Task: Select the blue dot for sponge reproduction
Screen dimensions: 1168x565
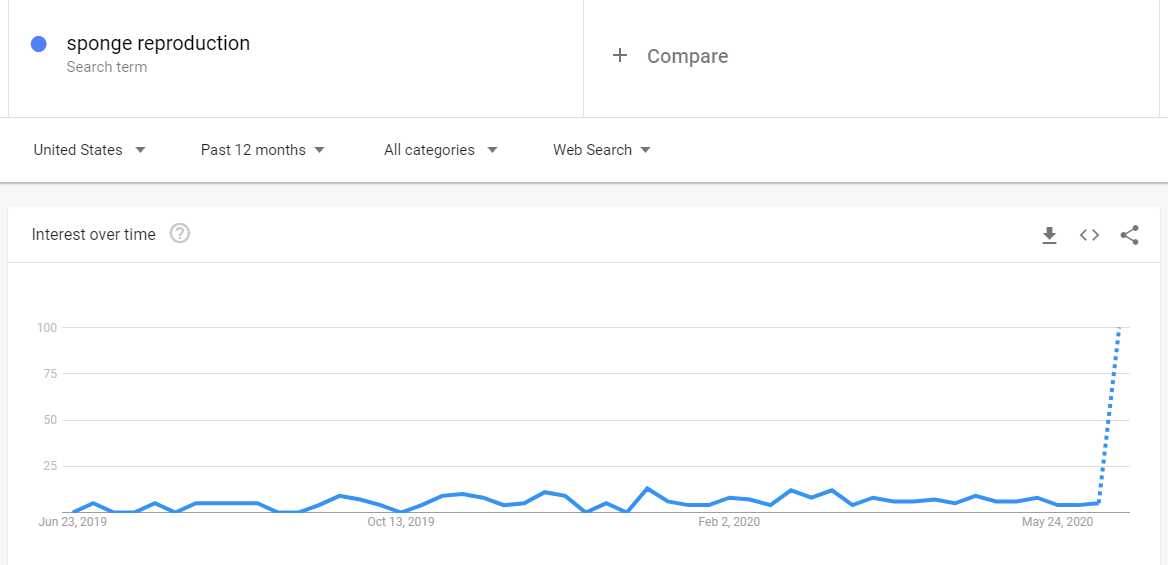Action: pos(39,44)
